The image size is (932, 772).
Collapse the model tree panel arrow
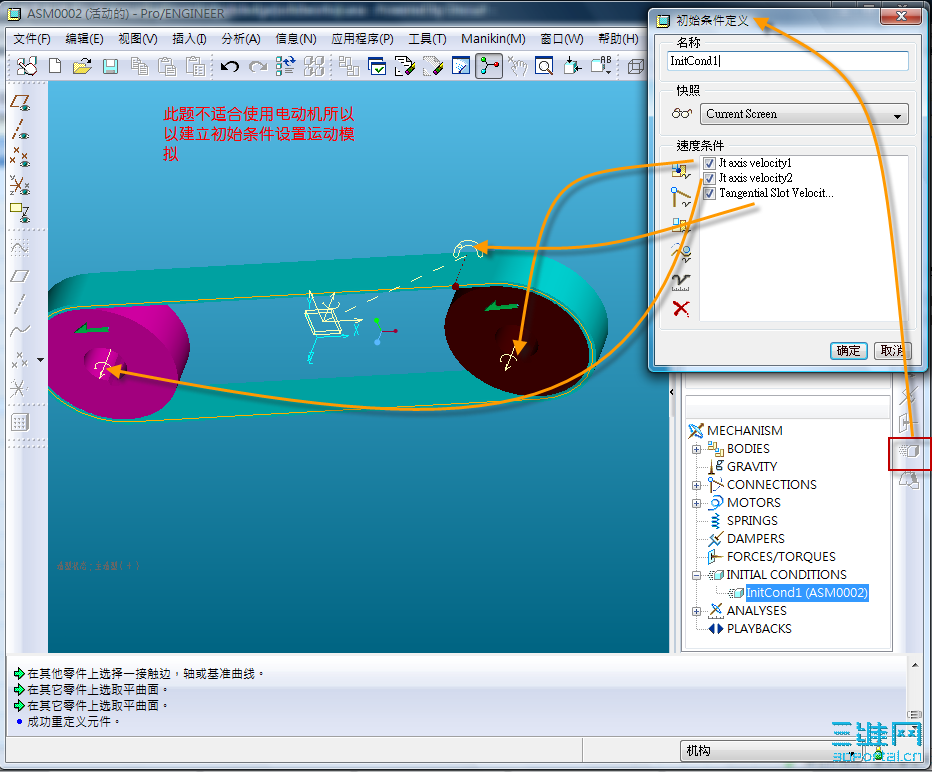pos(672,392)
